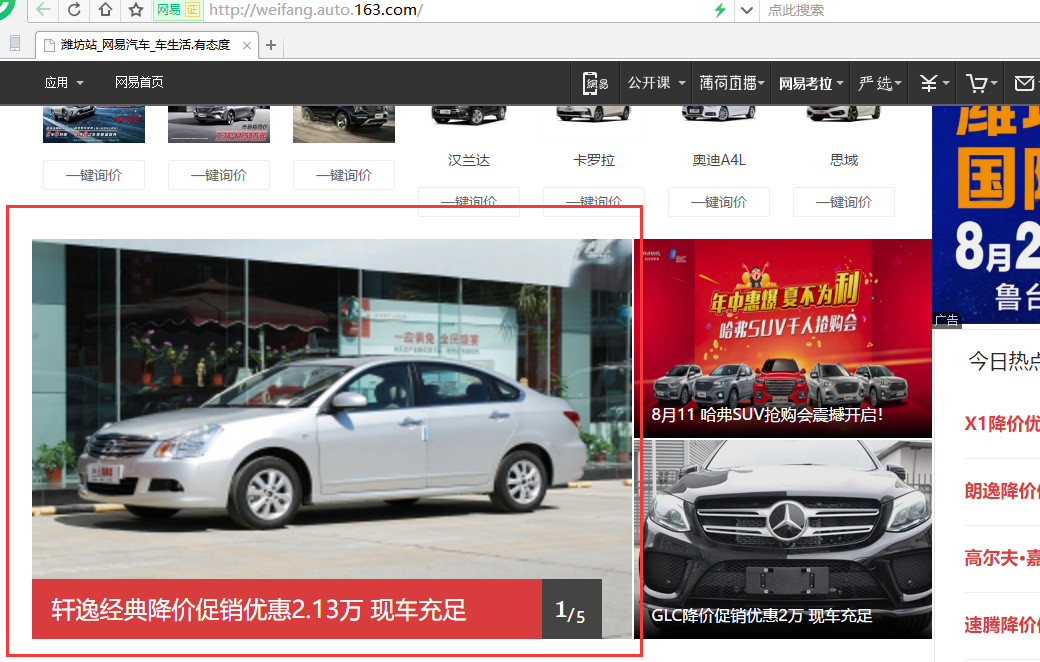The height and width of the screenshot is (662, 1040).
Task: Open the shopping cart icon menu
Action: point(982,83)
